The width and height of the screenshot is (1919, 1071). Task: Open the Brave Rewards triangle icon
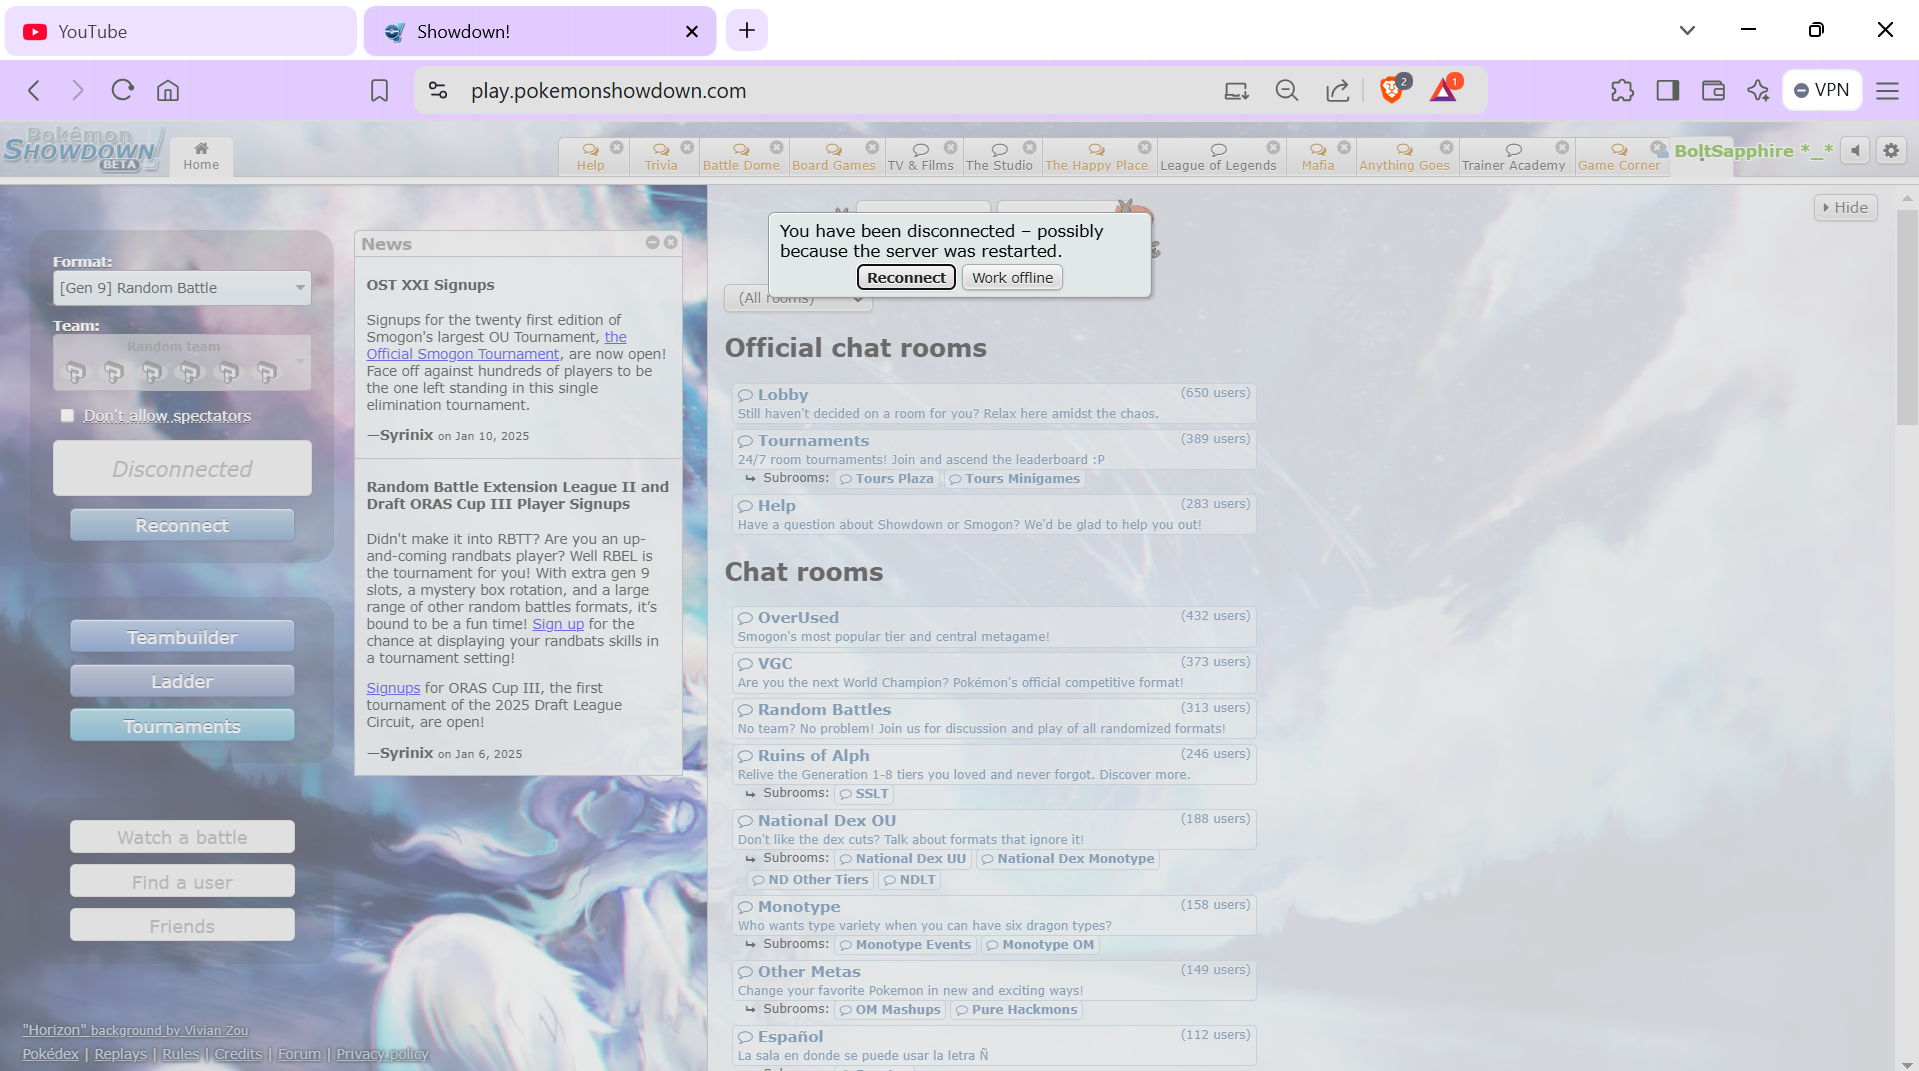tap(1444, 90)
